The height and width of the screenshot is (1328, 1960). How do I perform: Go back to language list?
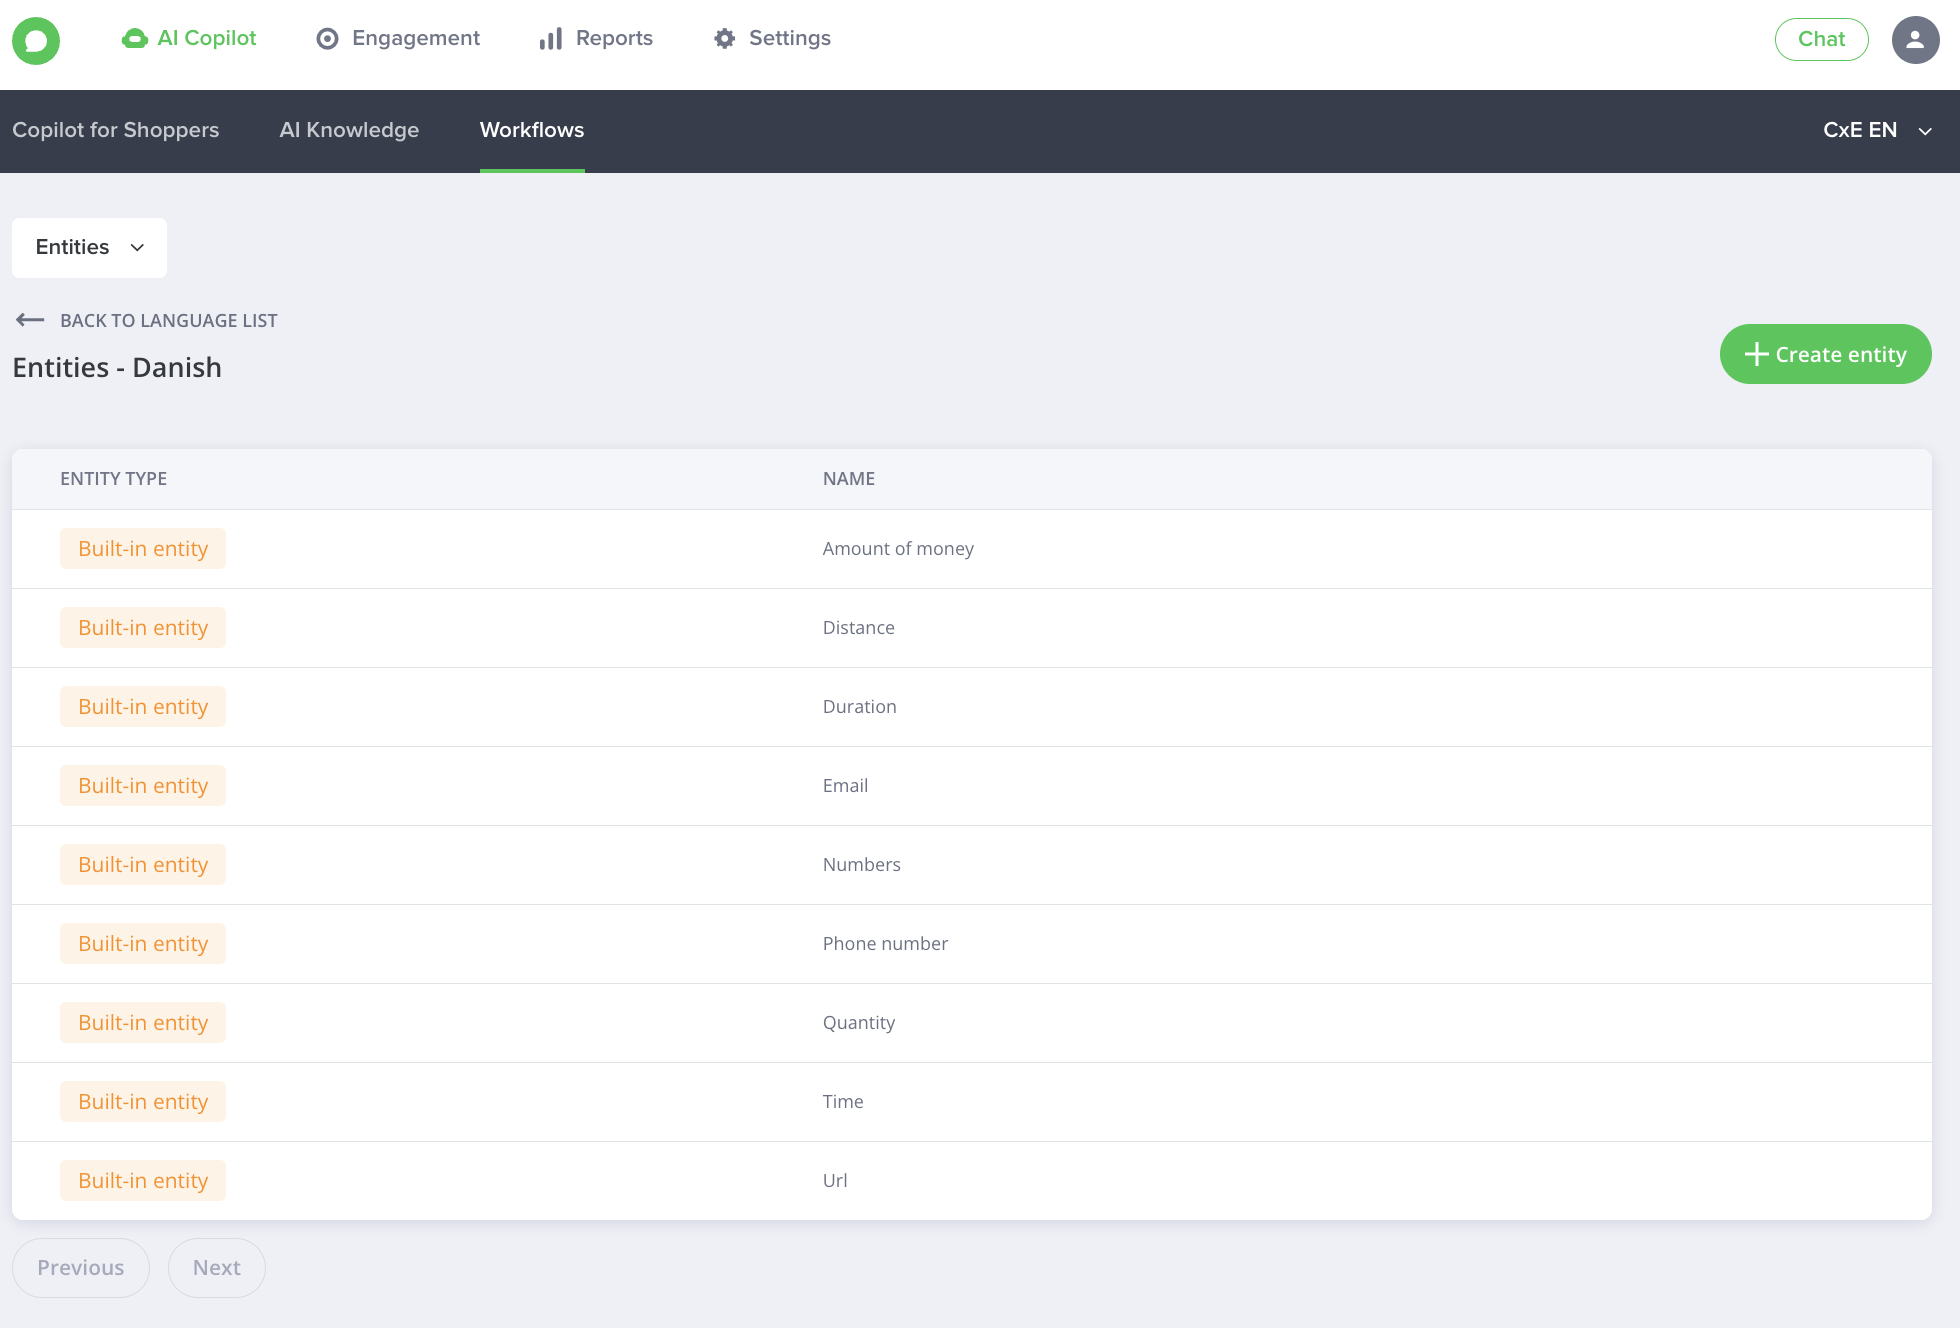click(146, 320)
